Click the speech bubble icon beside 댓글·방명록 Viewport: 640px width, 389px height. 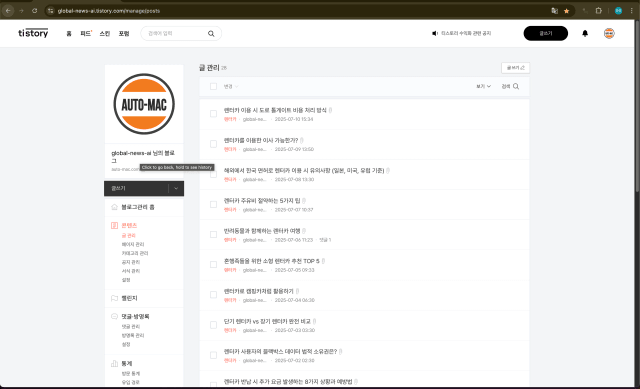[115, 316]
